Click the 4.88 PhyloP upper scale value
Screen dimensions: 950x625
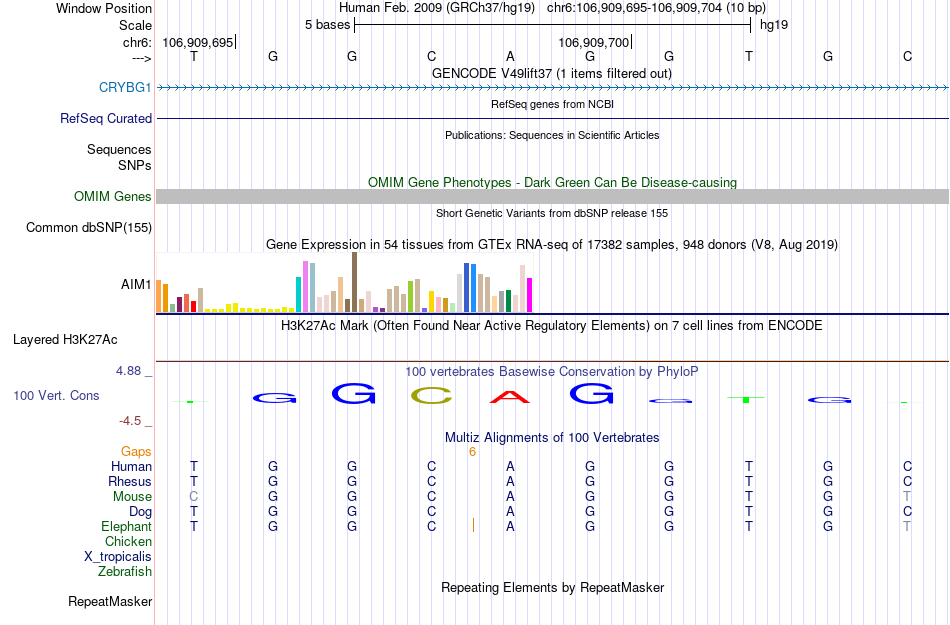pos(128,371)
